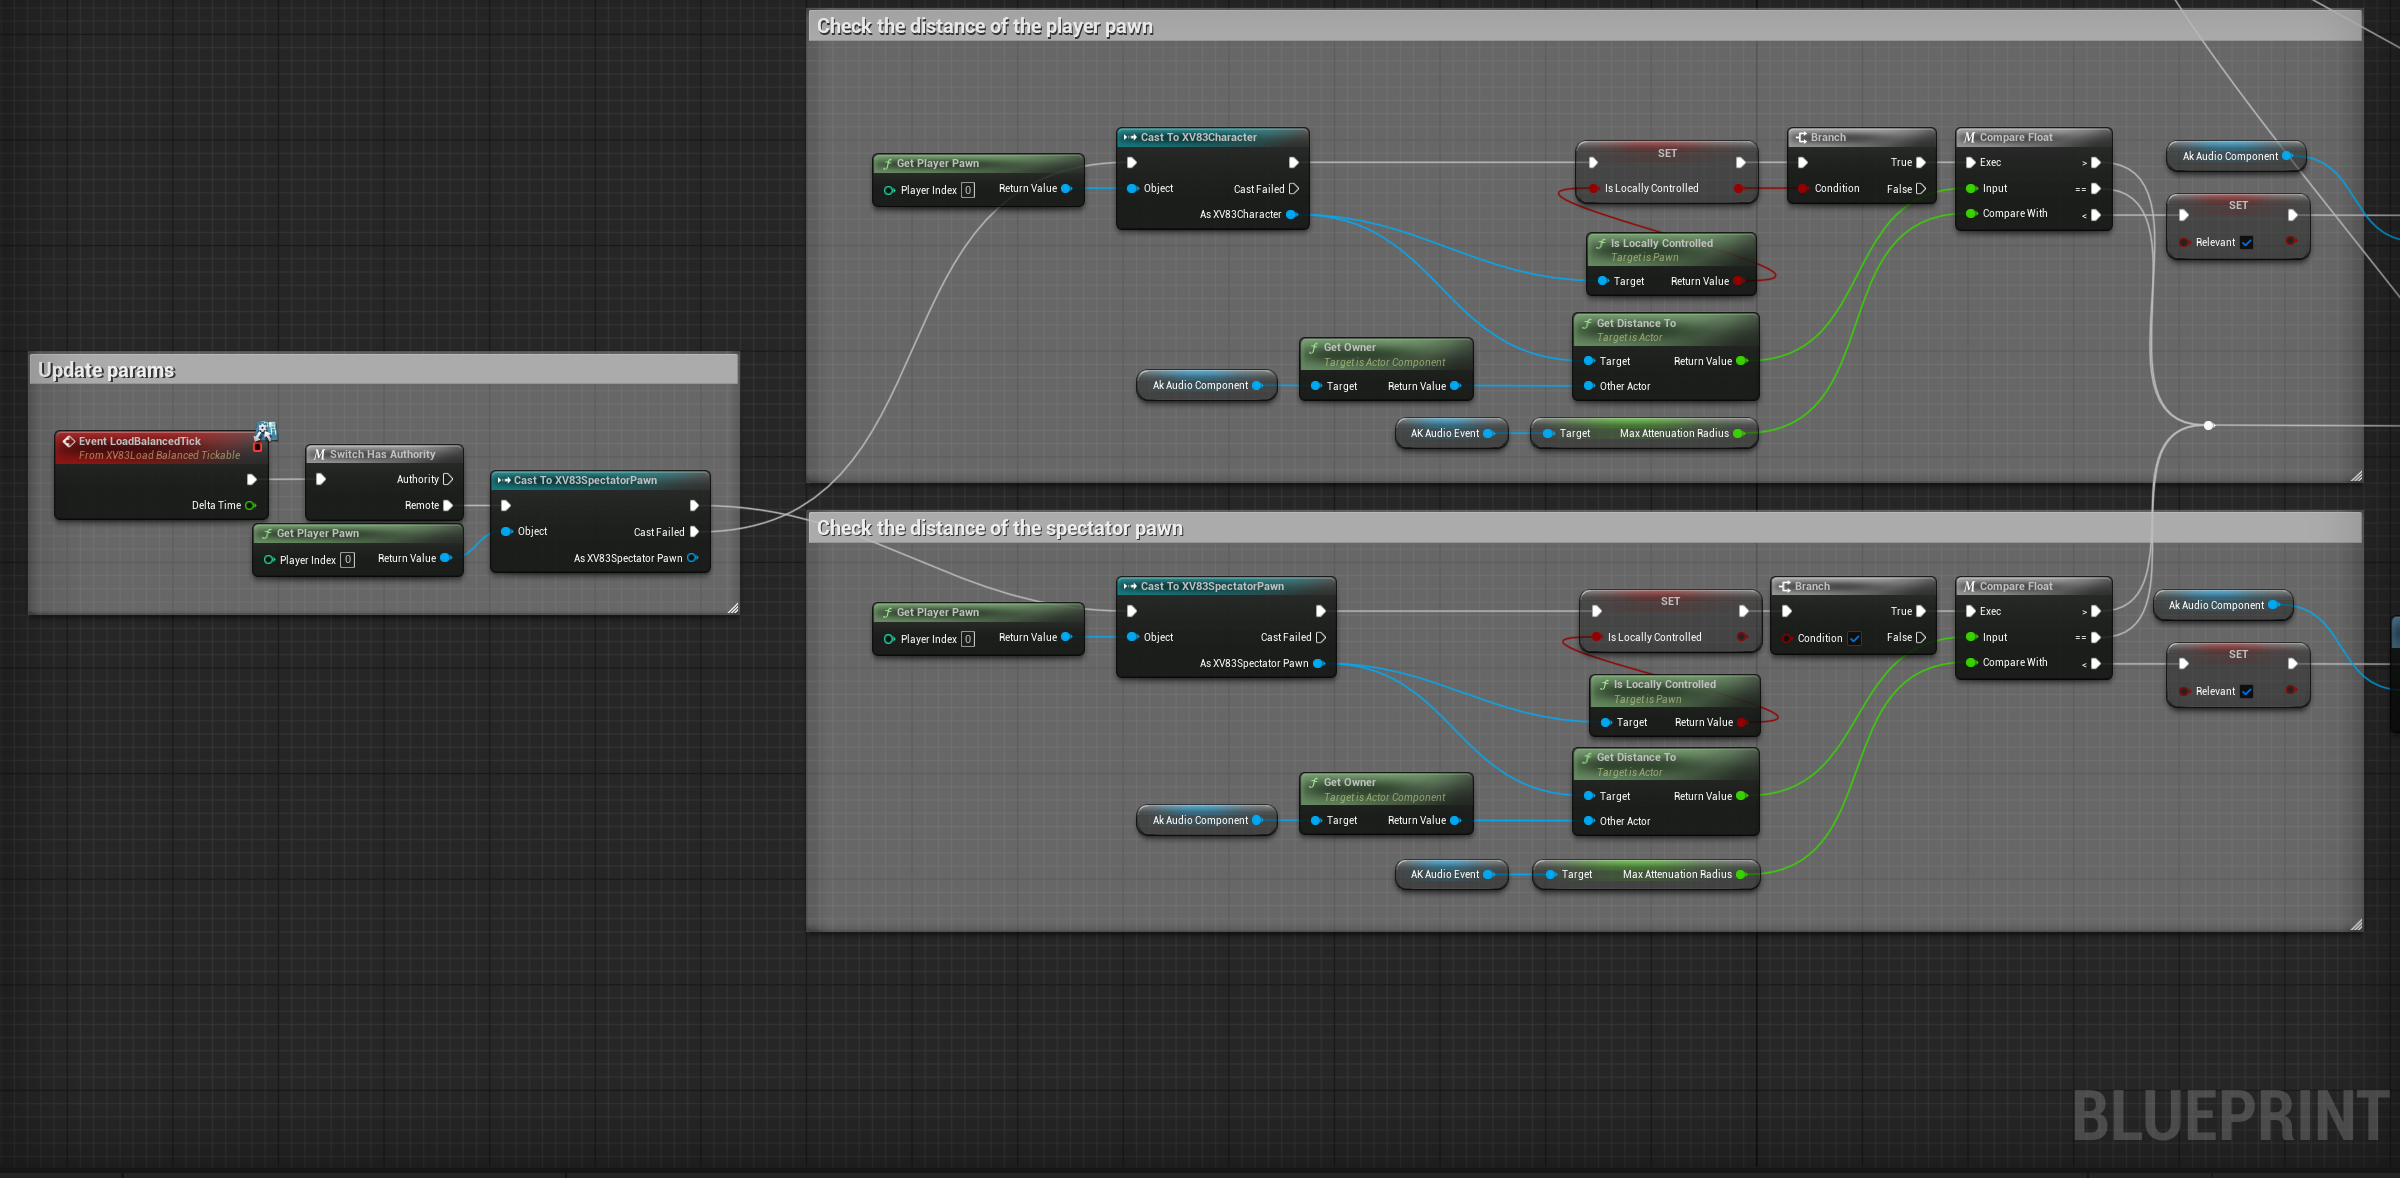Image resolution: width=2400 pixels, height=1178 pixels.
Task: Click the red delegate pin on Event LoadBalancedTick
Action: tap(257, 446)
